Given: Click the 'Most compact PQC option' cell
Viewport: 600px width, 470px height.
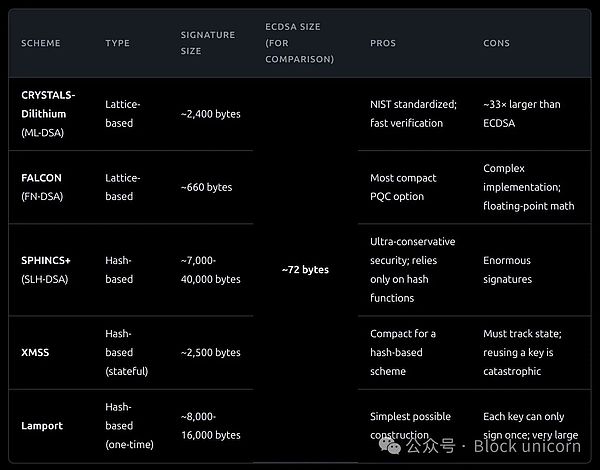Looking at the screenshot, I should (x=403, y=187).
